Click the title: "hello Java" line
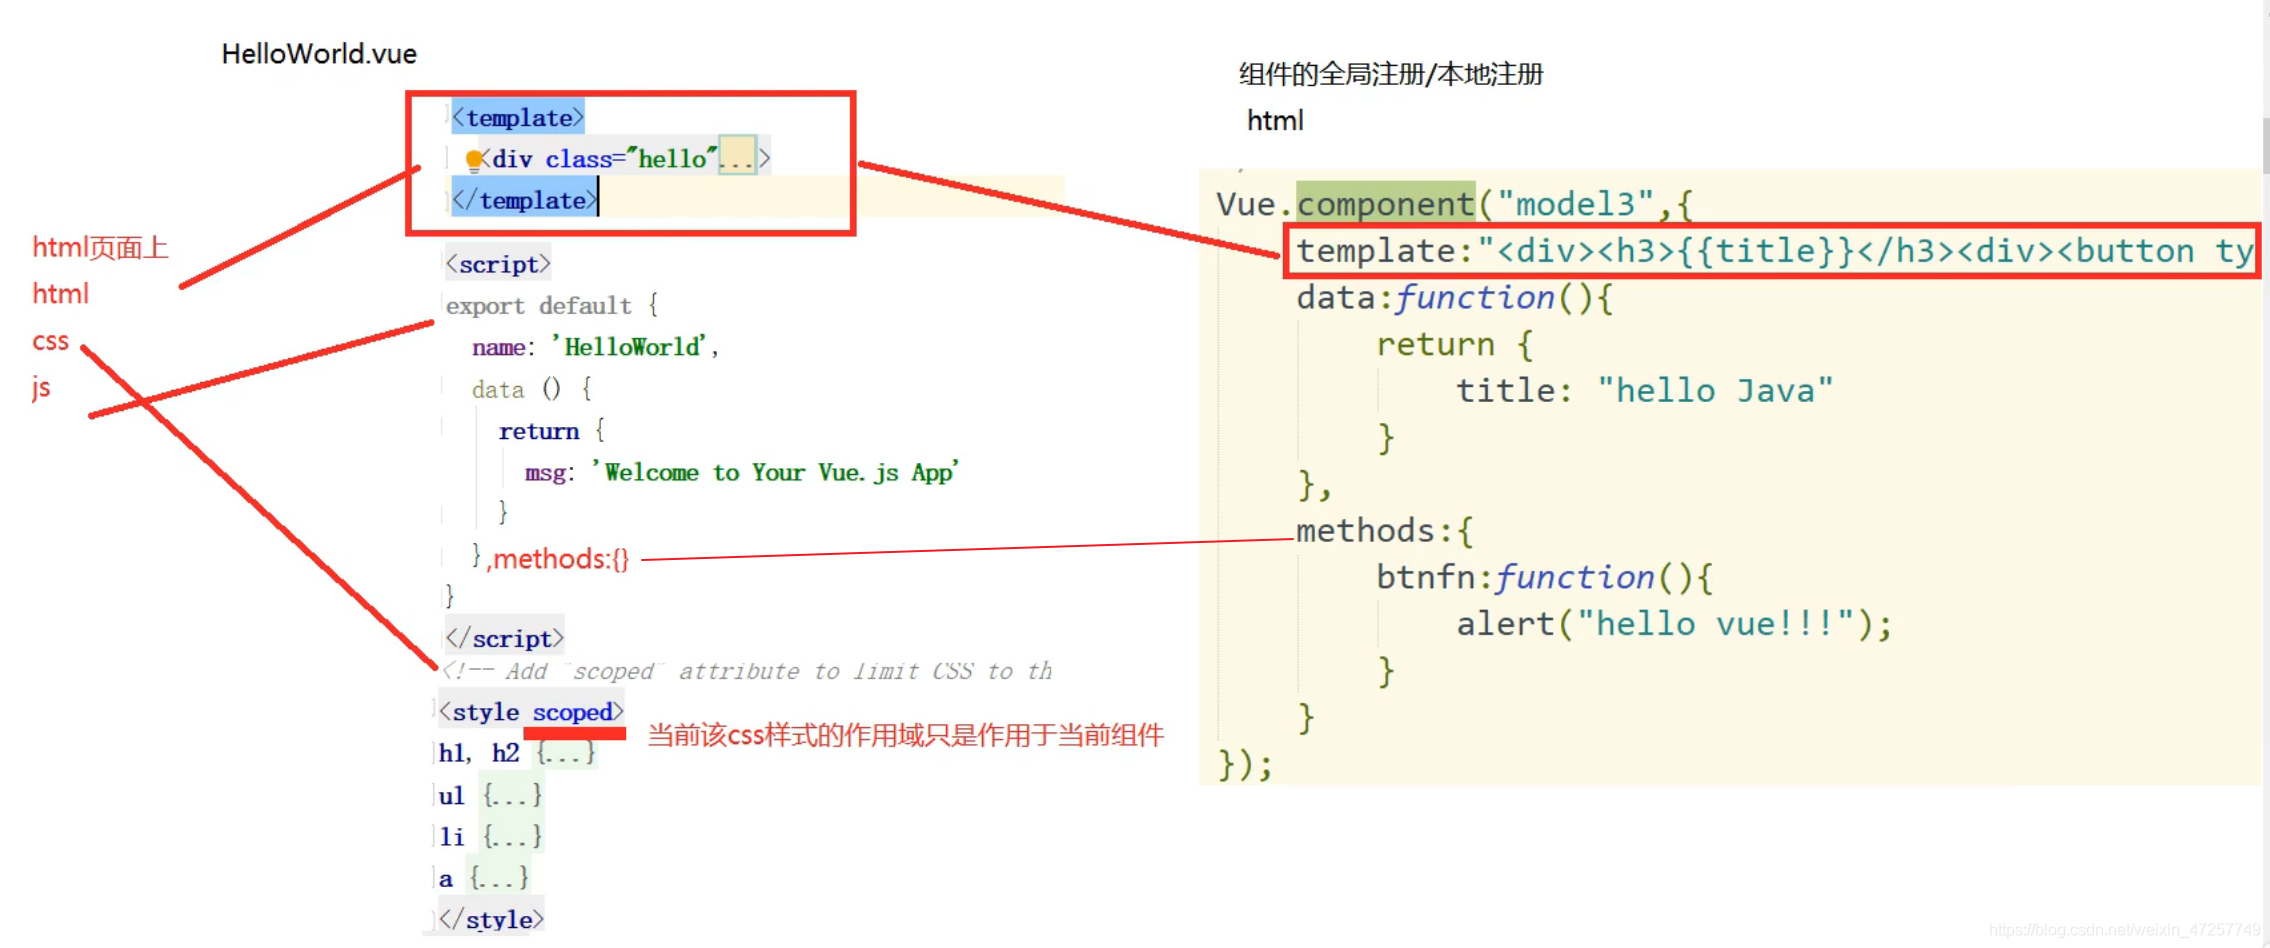Screen dimensions: 2270x948 click(1645, 391)
